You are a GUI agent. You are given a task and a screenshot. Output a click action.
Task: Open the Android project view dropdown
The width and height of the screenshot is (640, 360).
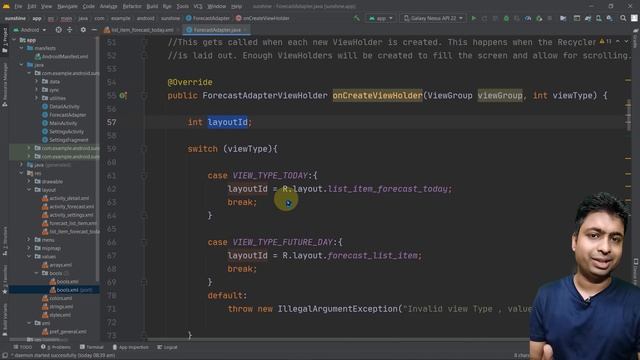[30, 30]
